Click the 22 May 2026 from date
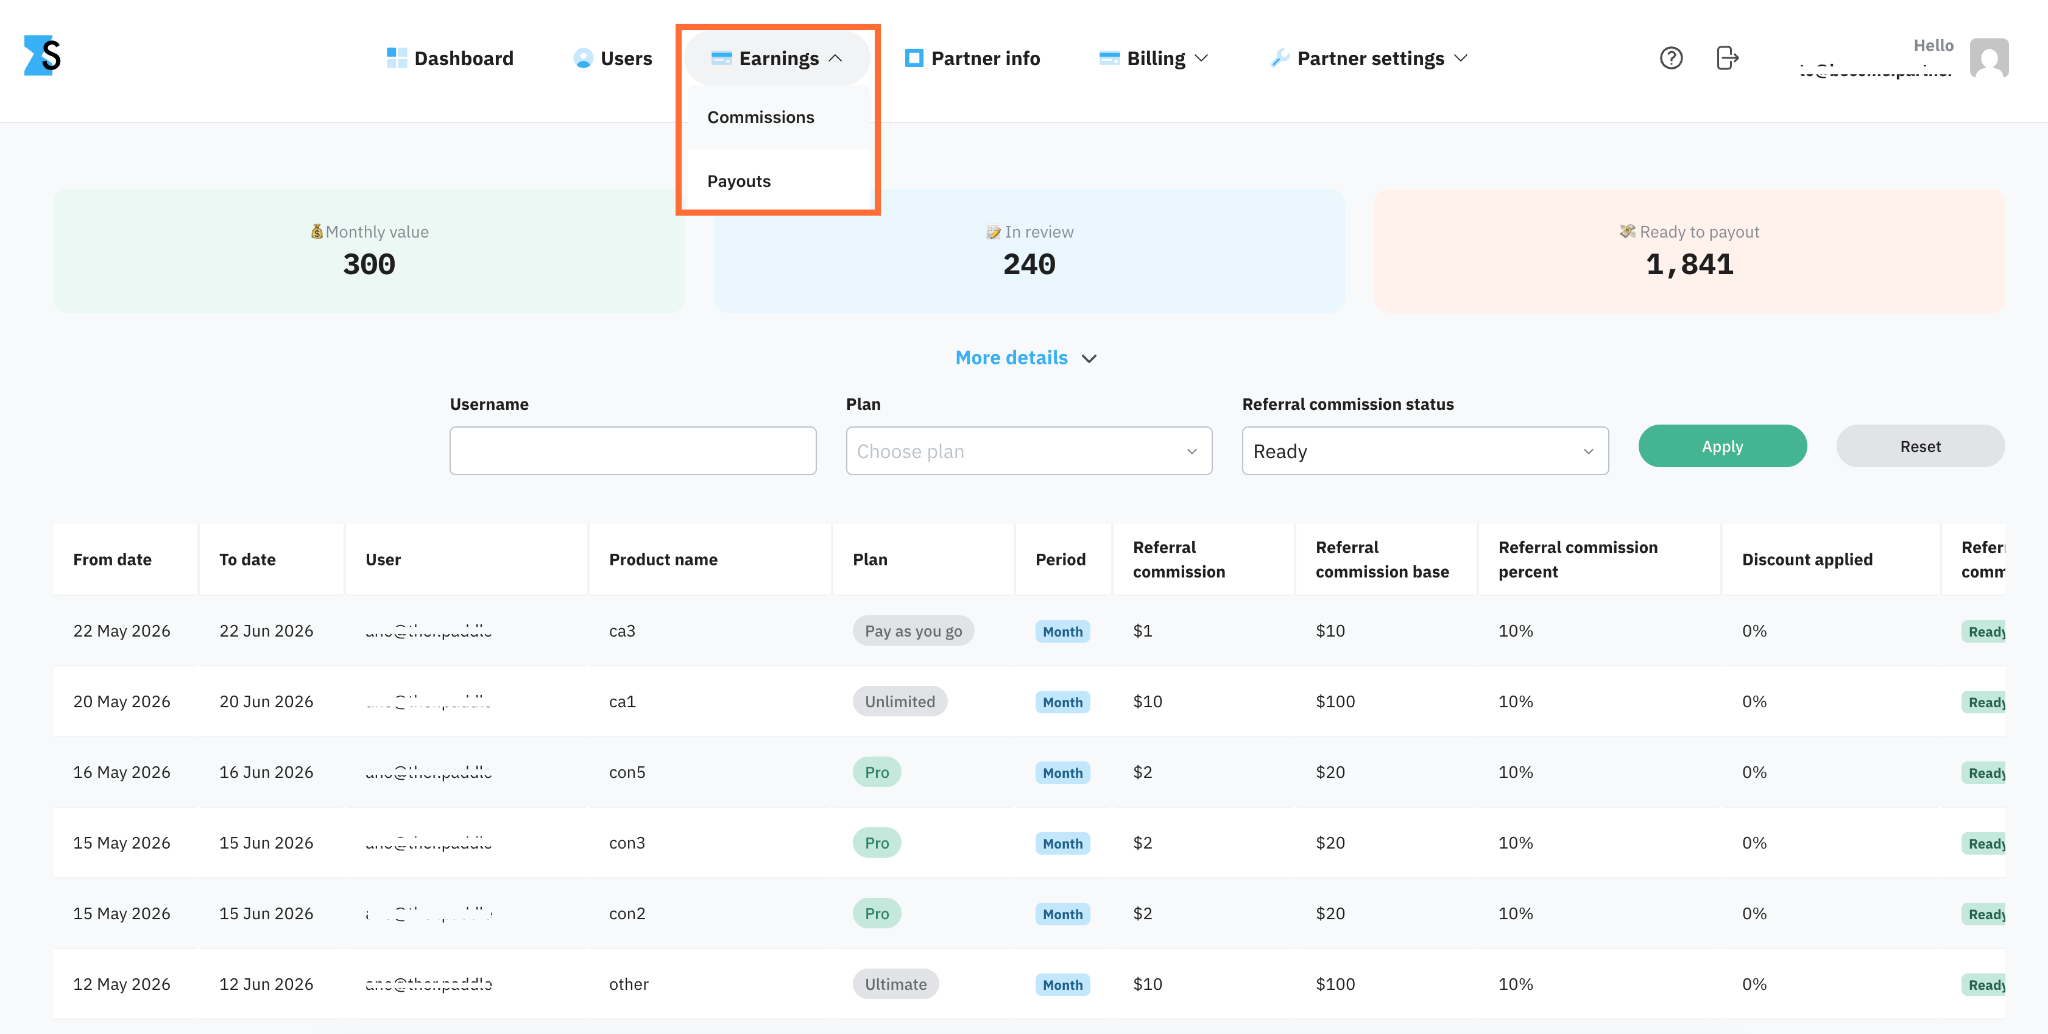The height and width of the screenshot is (1034, 2048). point(122,631)
